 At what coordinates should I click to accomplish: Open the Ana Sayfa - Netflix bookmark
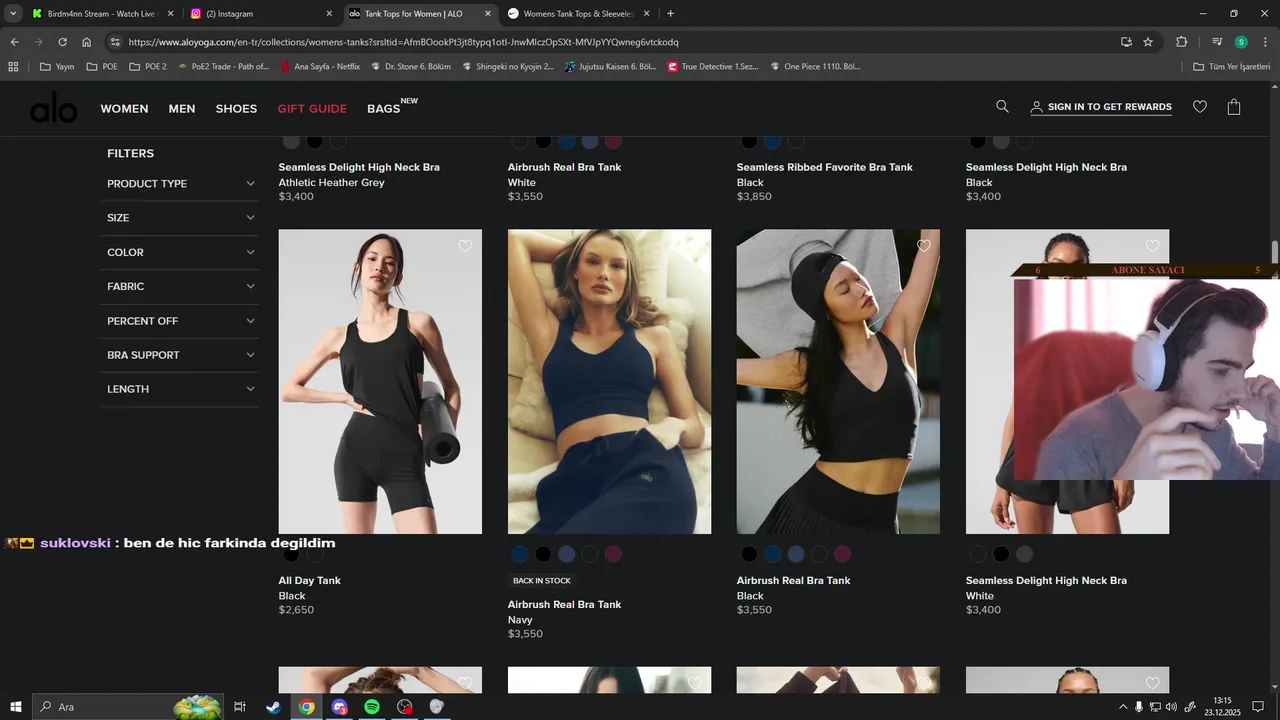tap(320, 67)
